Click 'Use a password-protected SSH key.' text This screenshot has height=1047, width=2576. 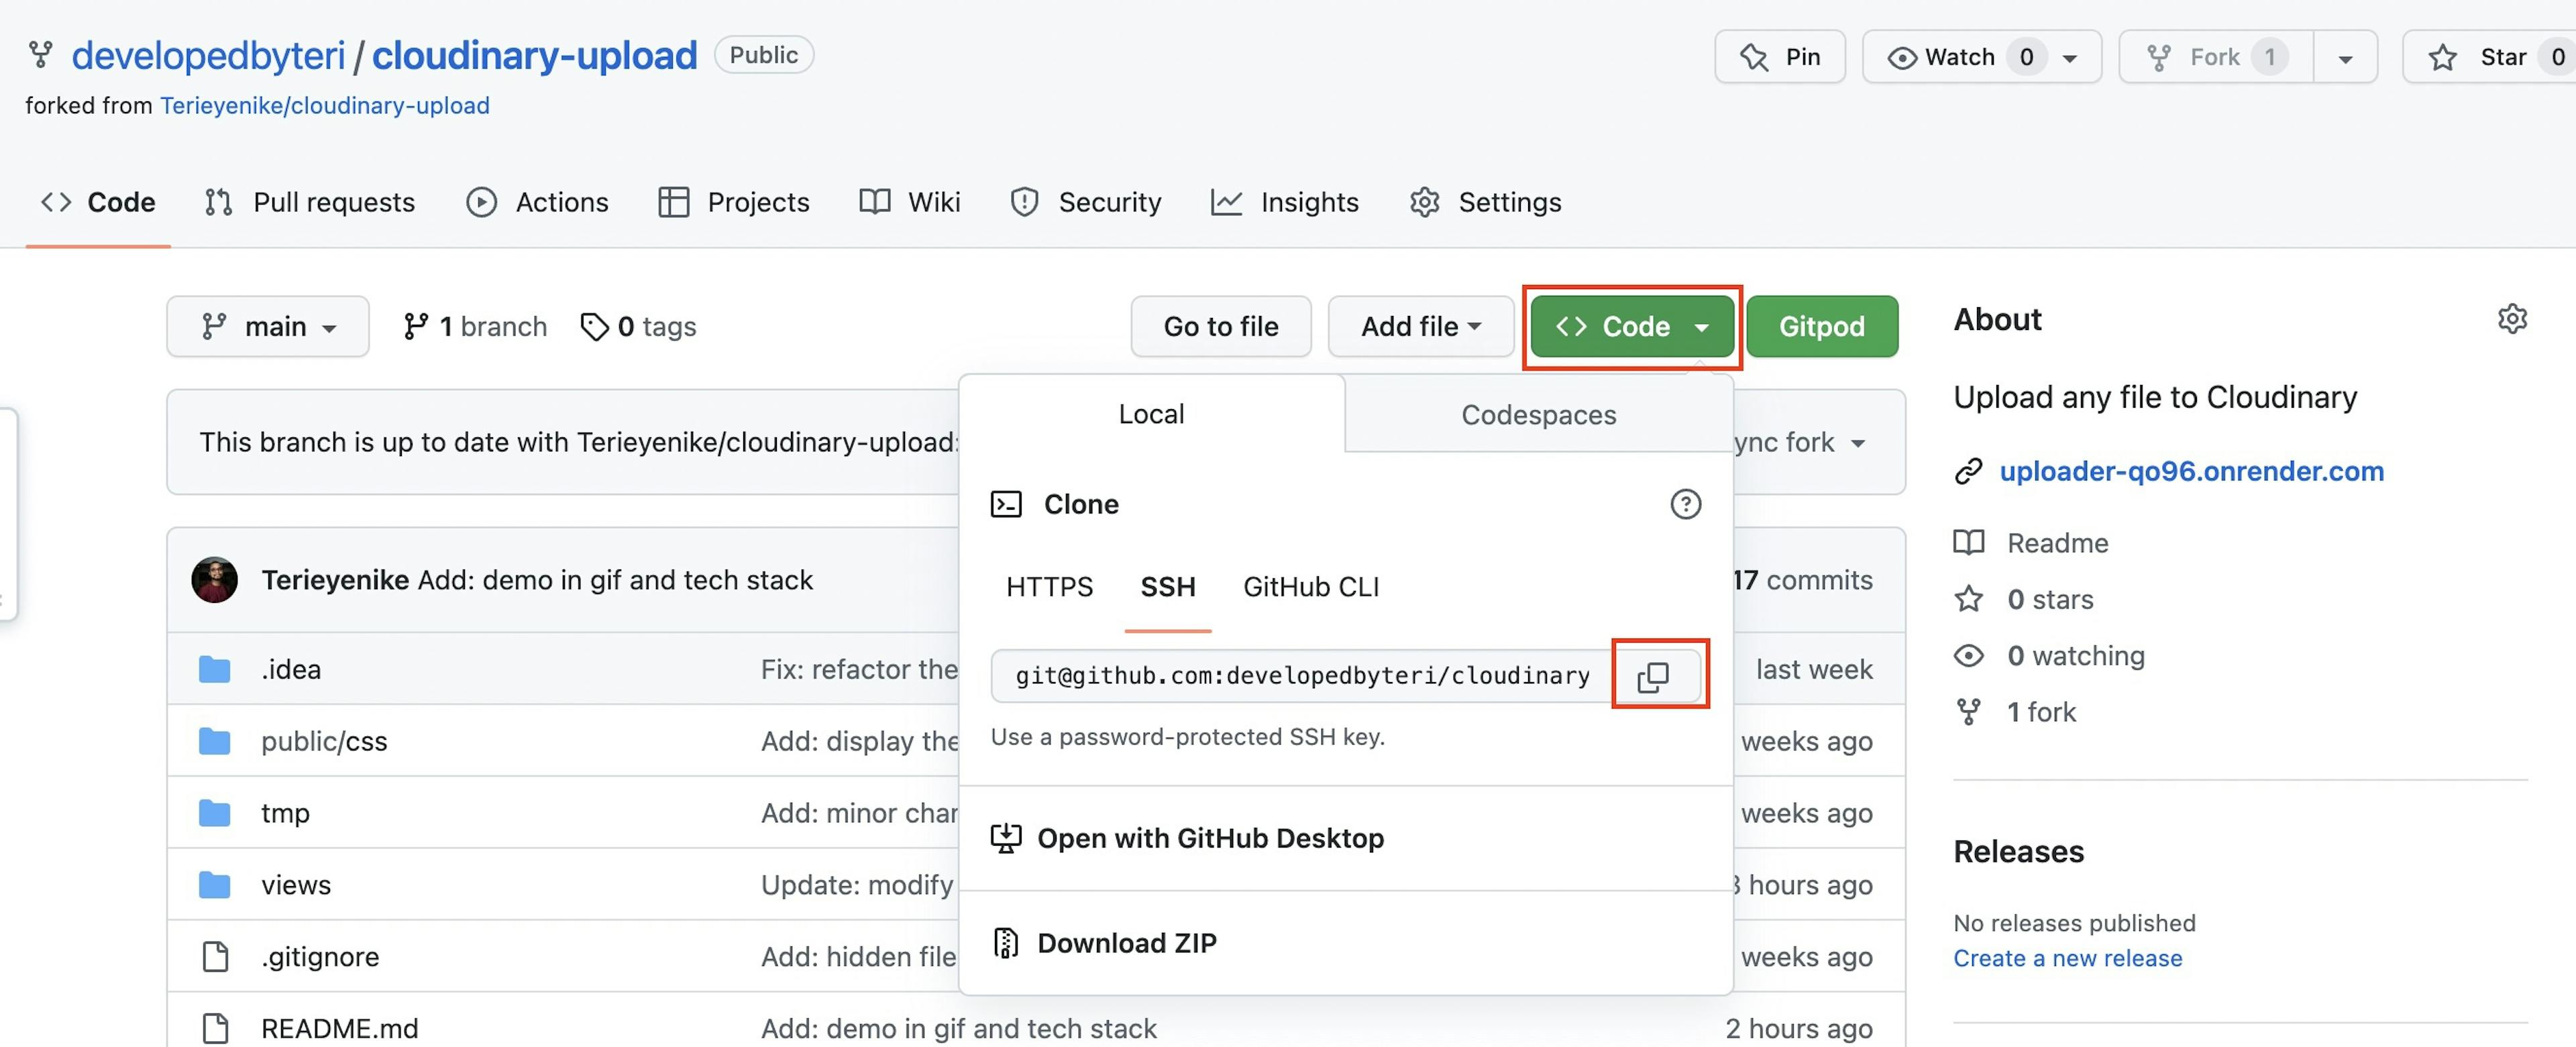1187,737
